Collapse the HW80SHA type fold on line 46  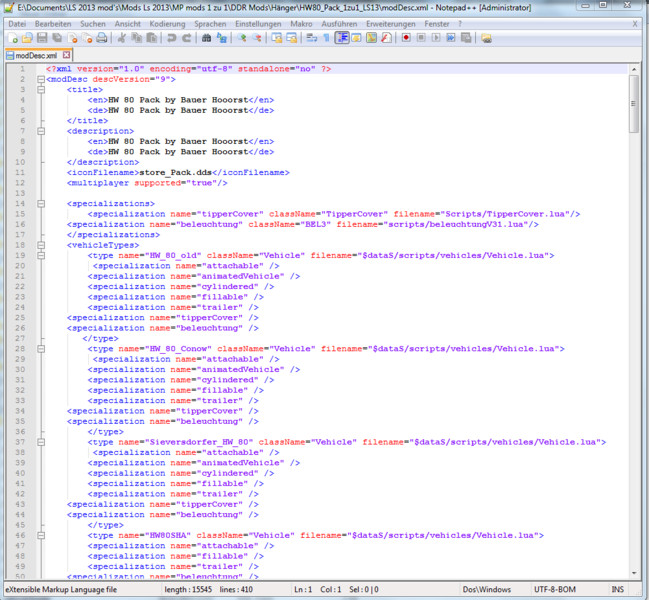41,535
